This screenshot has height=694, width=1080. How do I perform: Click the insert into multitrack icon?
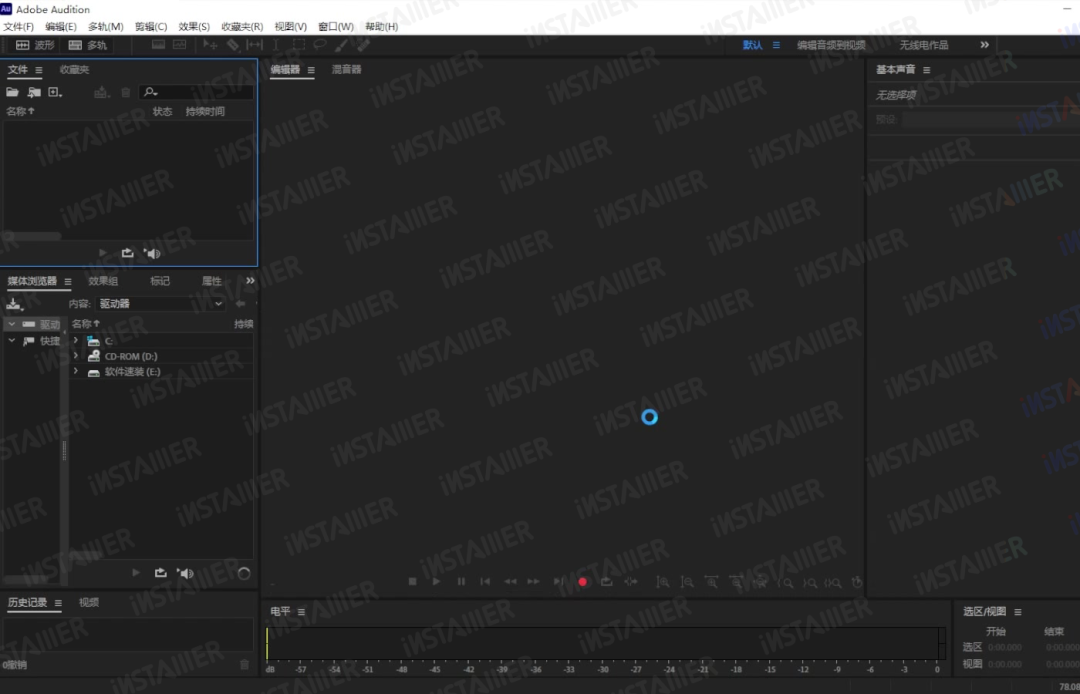(102, 92)
